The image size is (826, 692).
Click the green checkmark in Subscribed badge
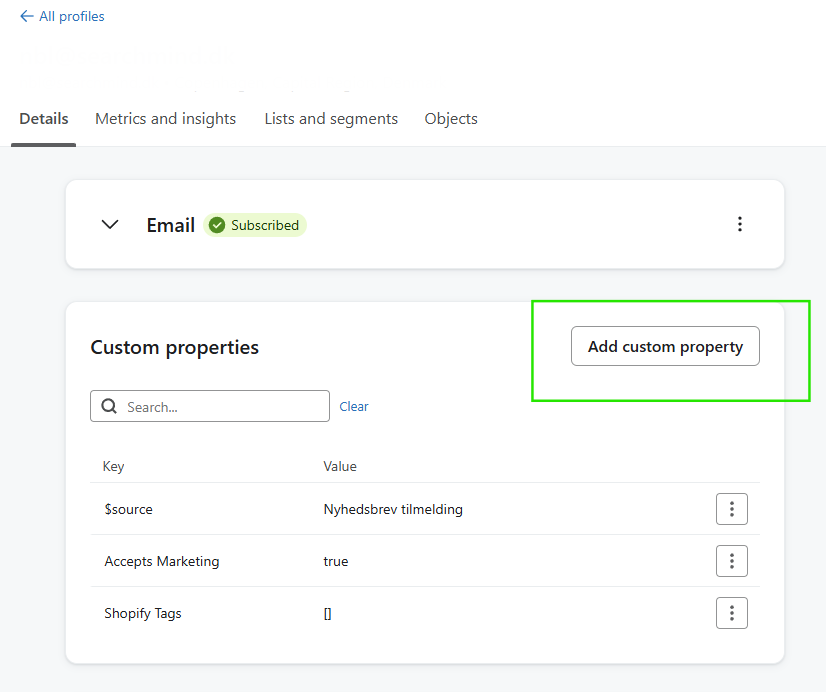[217, 226]
